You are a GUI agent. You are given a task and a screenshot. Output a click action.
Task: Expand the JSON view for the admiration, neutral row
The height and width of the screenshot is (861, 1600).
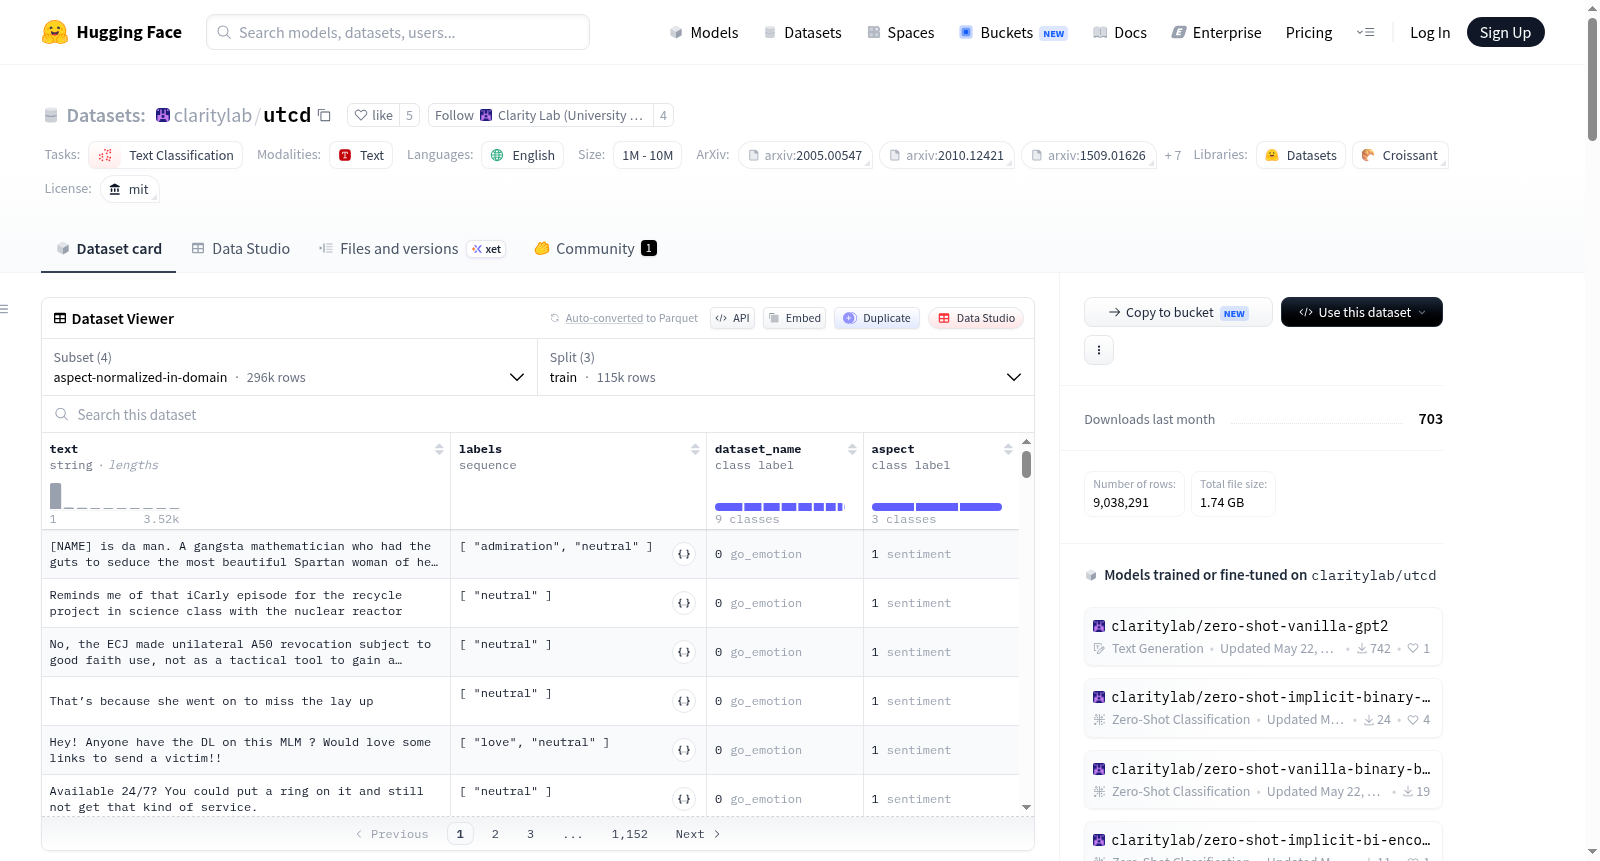point(684,554)
